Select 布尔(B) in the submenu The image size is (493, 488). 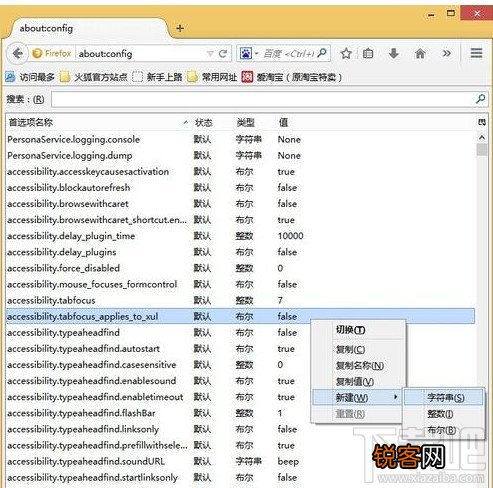click(443, 430)
